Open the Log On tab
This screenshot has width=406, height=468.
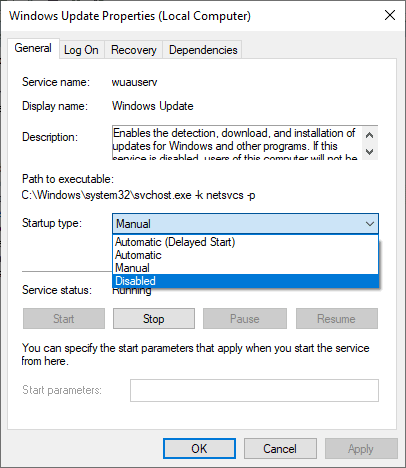pos(81,50)
